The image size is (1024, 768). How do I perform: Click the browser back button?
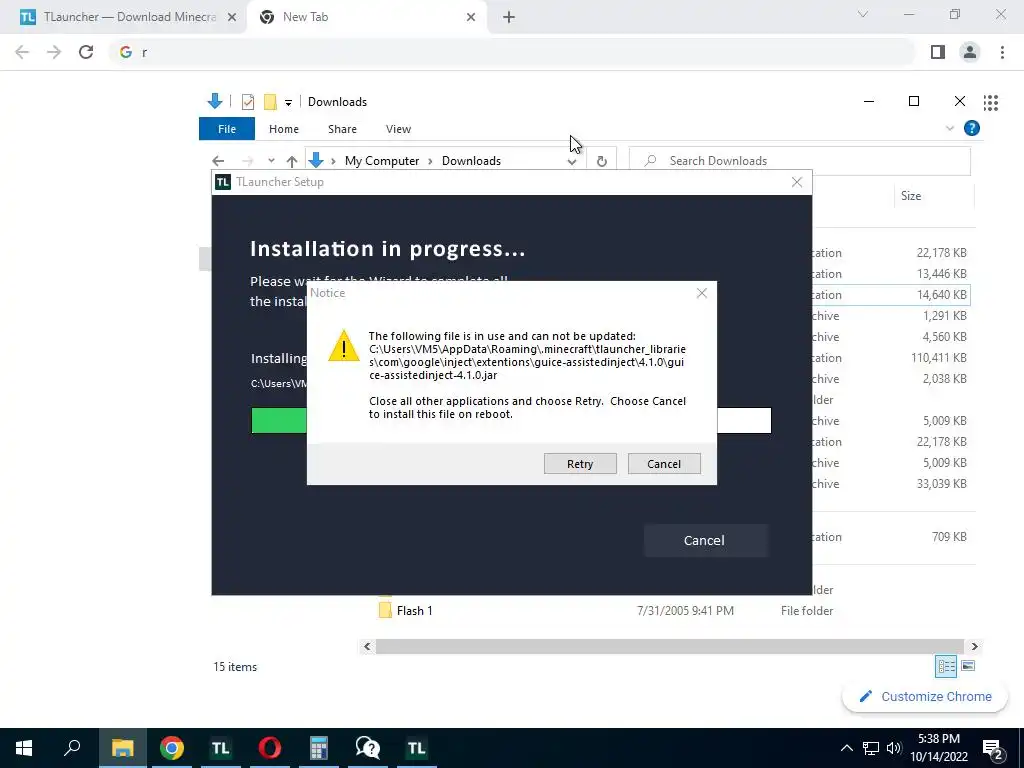pyautogui.click(x=22, y=52)
